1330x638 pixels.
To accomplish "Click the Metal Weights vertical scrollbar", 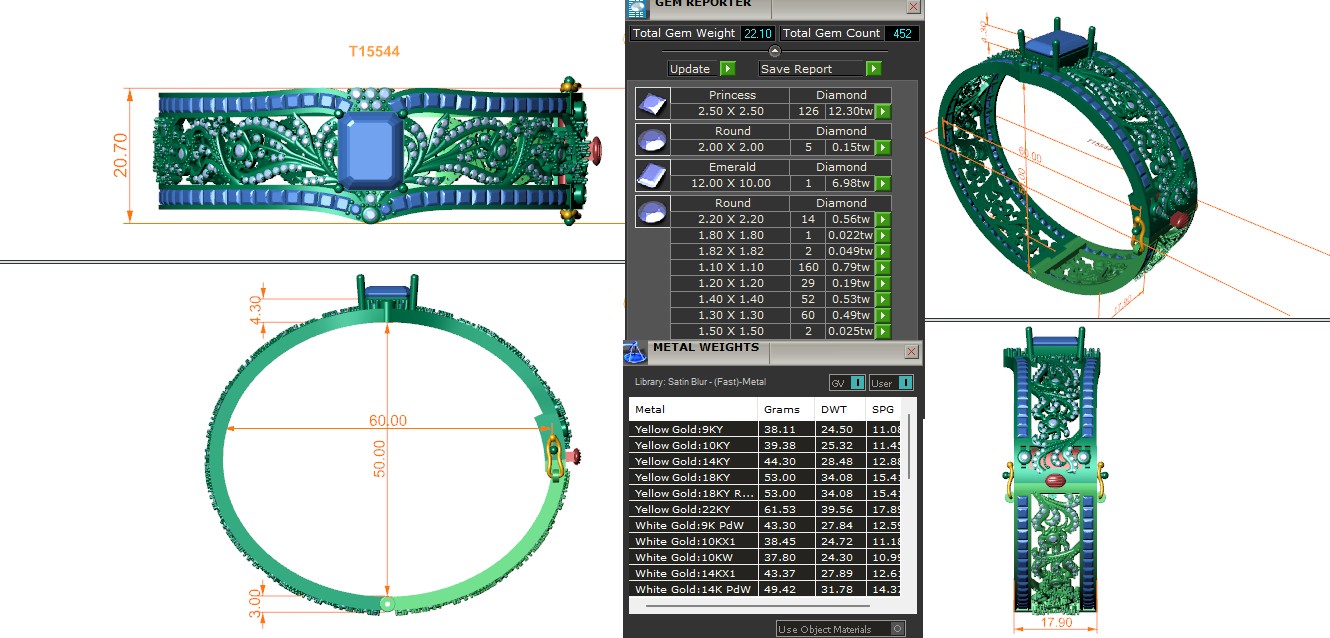I will pyautogui.click(x=909, y=445).
